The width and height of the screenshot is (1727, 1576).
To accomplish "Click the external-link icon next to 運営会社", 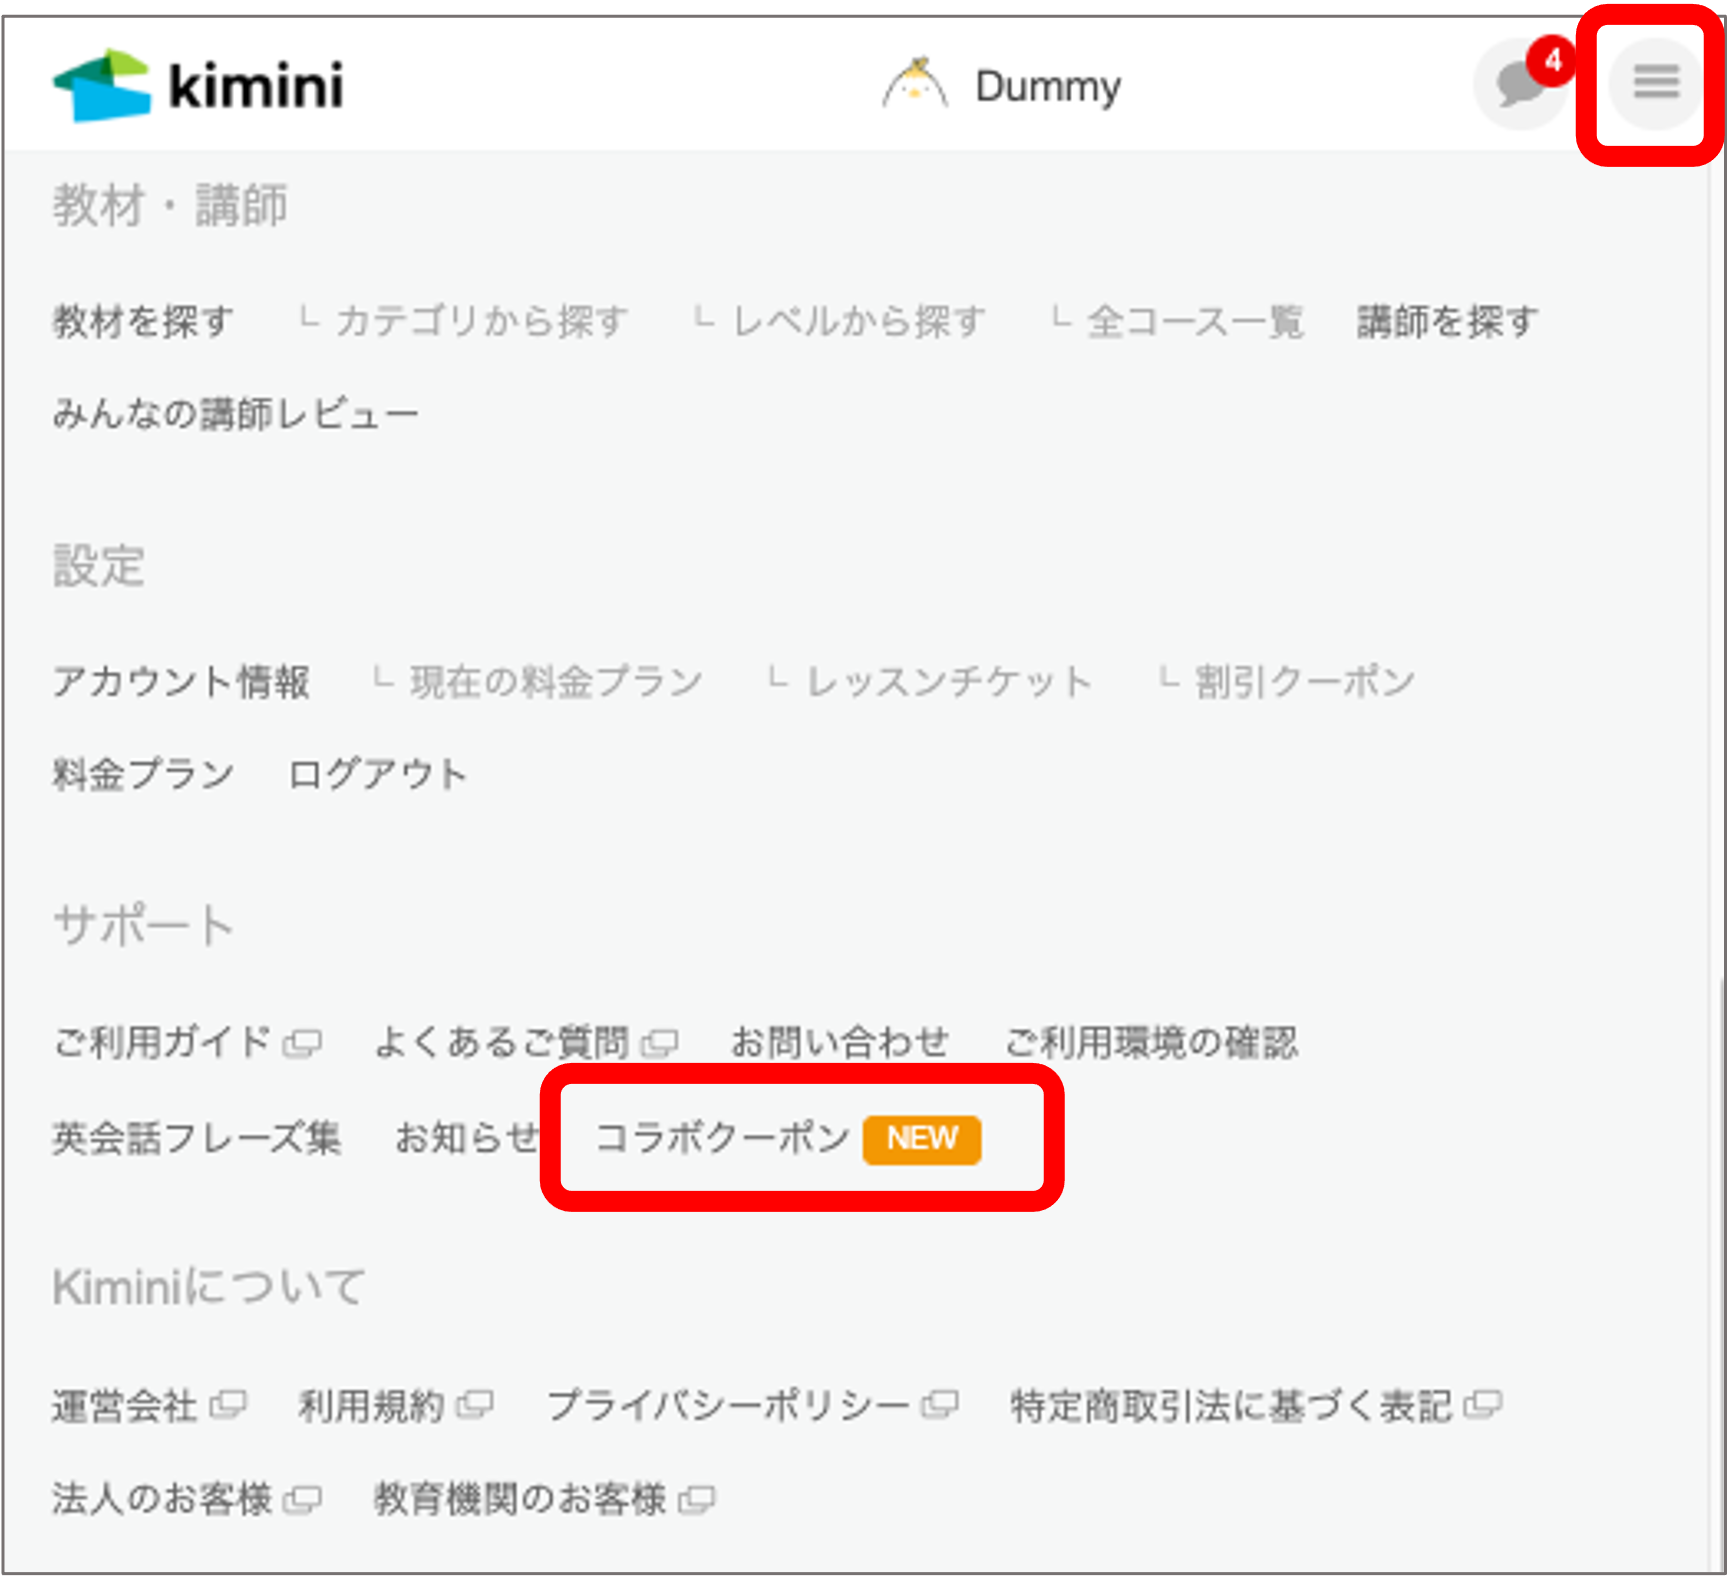I will tap(230, 1404).
